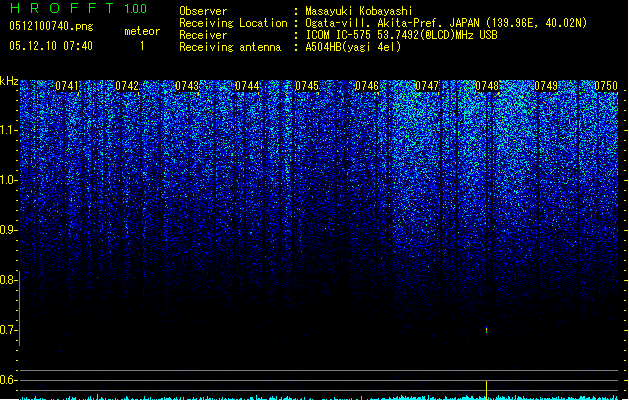Click the 0747 time marker

(427, 86)
